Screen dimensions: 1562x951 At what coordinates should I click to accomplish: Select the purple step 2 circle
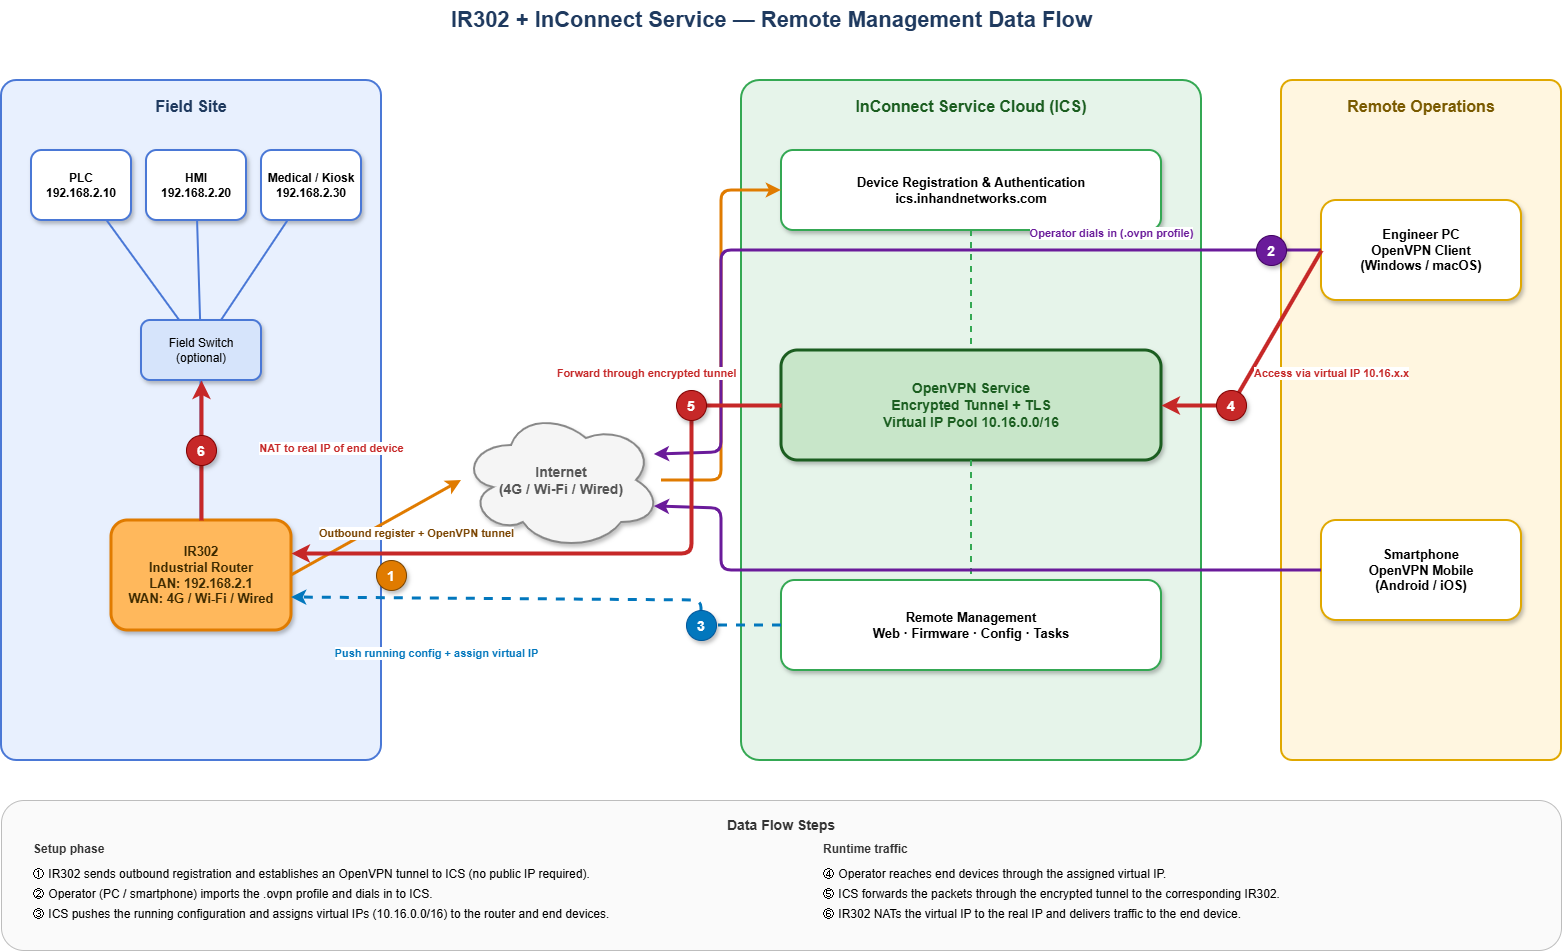tap(1271, 250)
